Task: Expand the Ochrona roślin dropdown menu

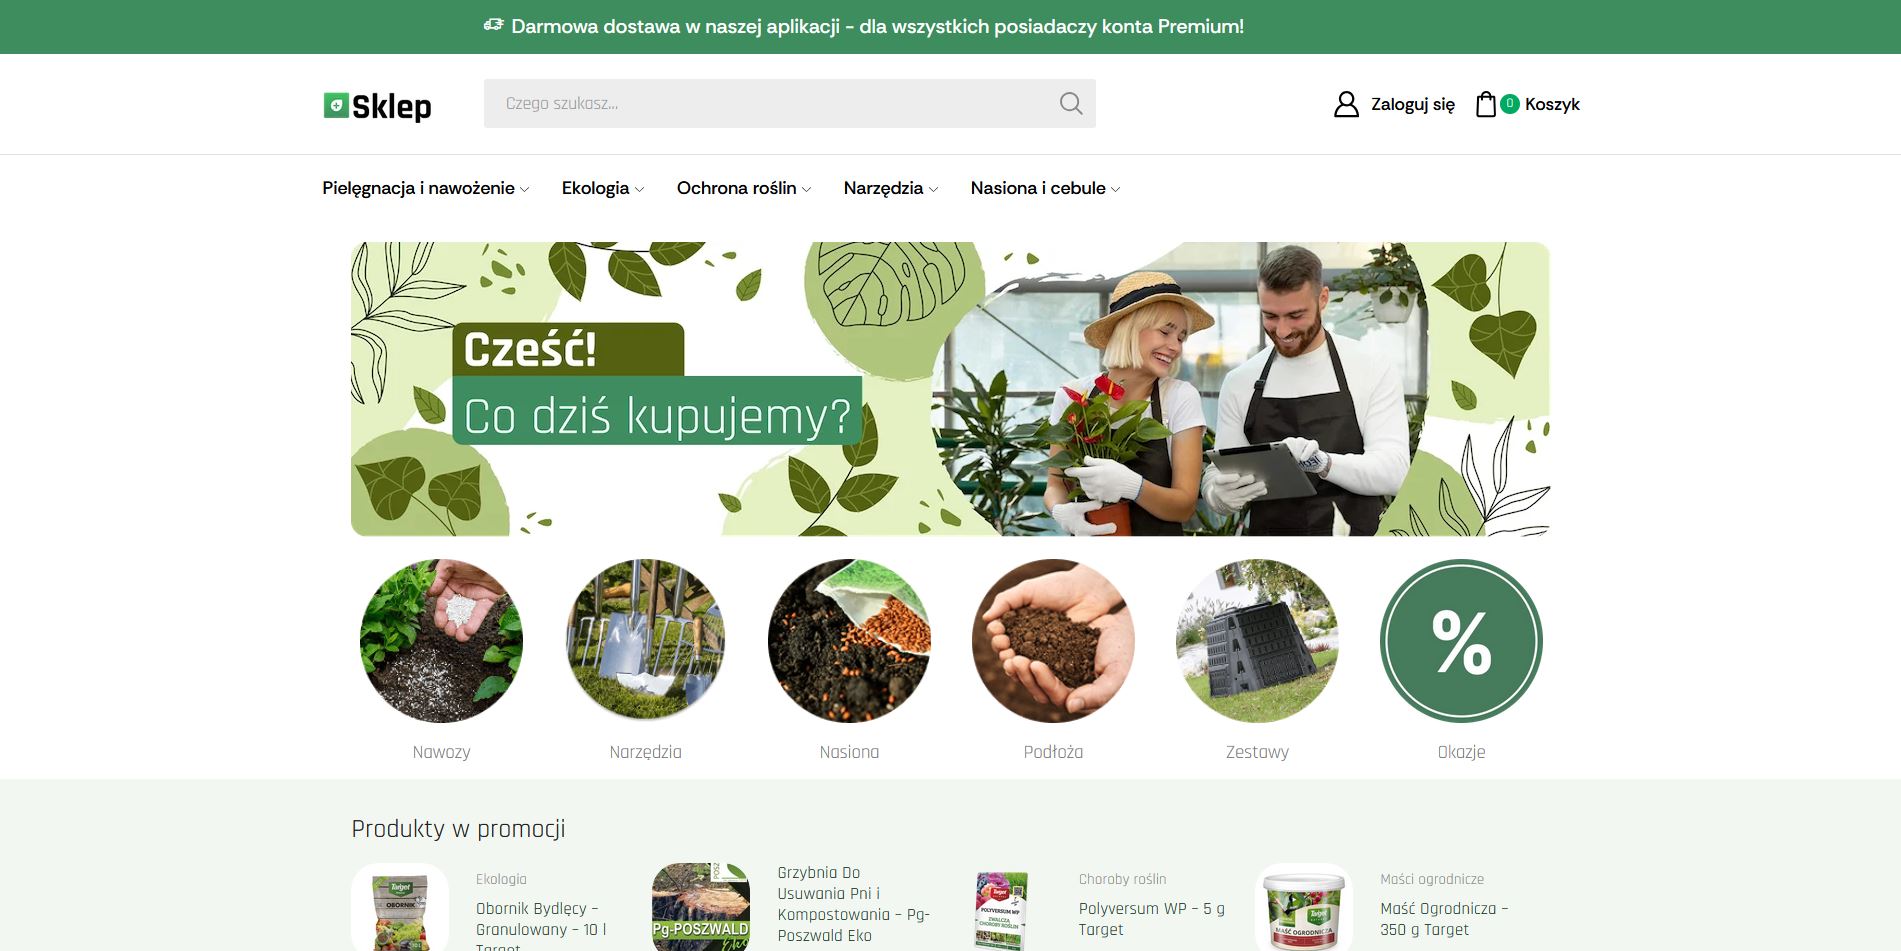Action: pyautogui.click(x=743, y=188)
